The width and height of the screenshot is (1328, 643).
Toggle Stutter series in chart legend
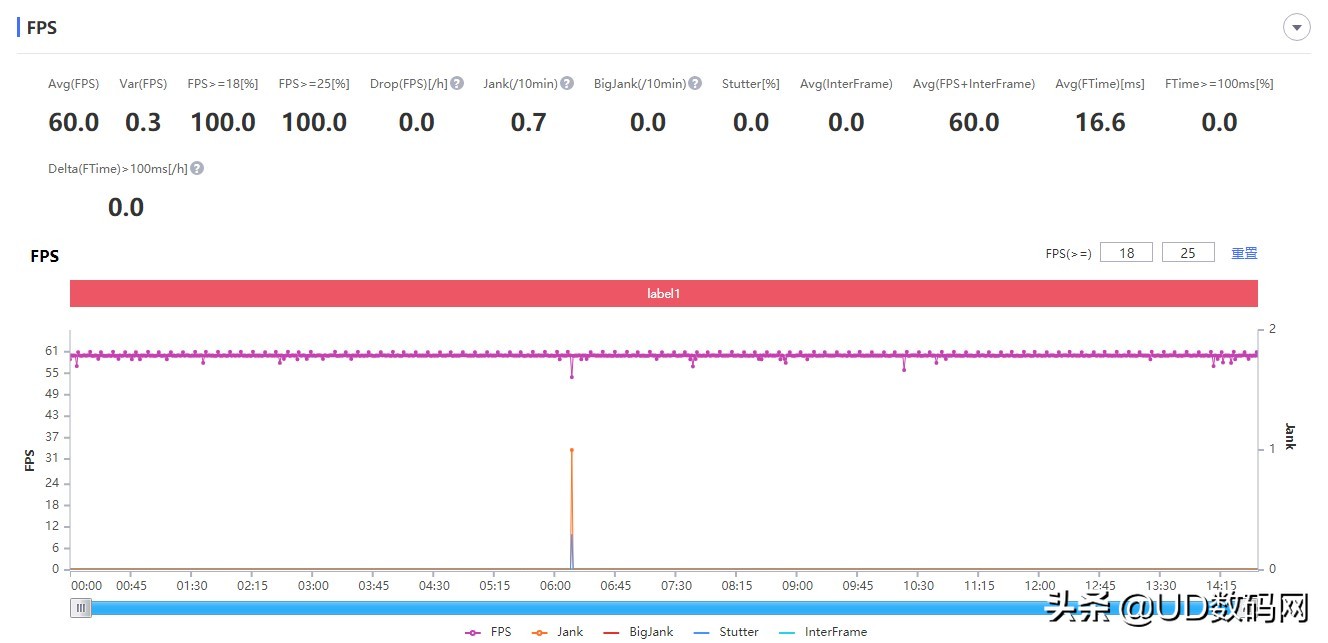pyautogui.click(x=726, y=632)
